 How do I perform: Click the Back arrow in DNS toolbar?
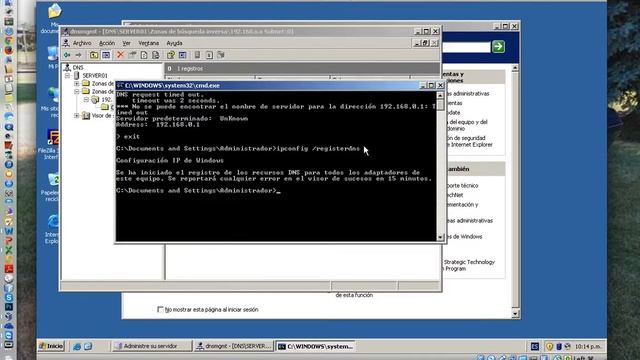[67, 55]
